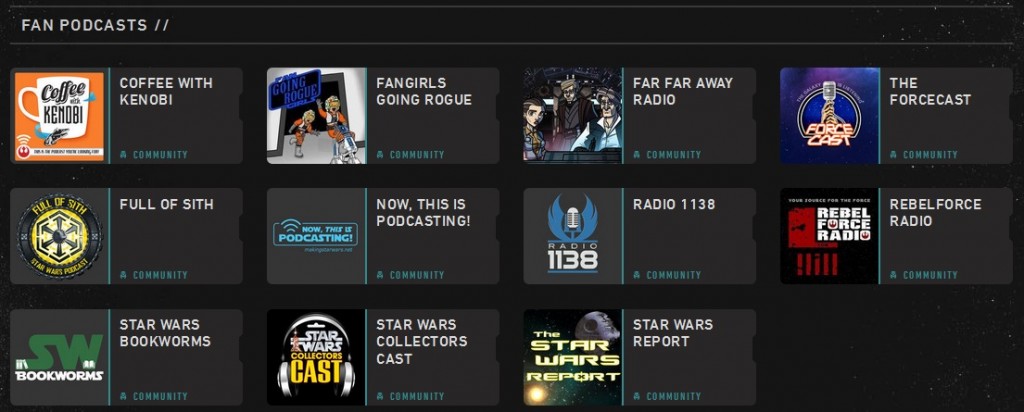Image resolution: width=1024 pixels, height=412 pixels.
Task: Open Full of Sith podcast logo
Action: coord(59,236)
